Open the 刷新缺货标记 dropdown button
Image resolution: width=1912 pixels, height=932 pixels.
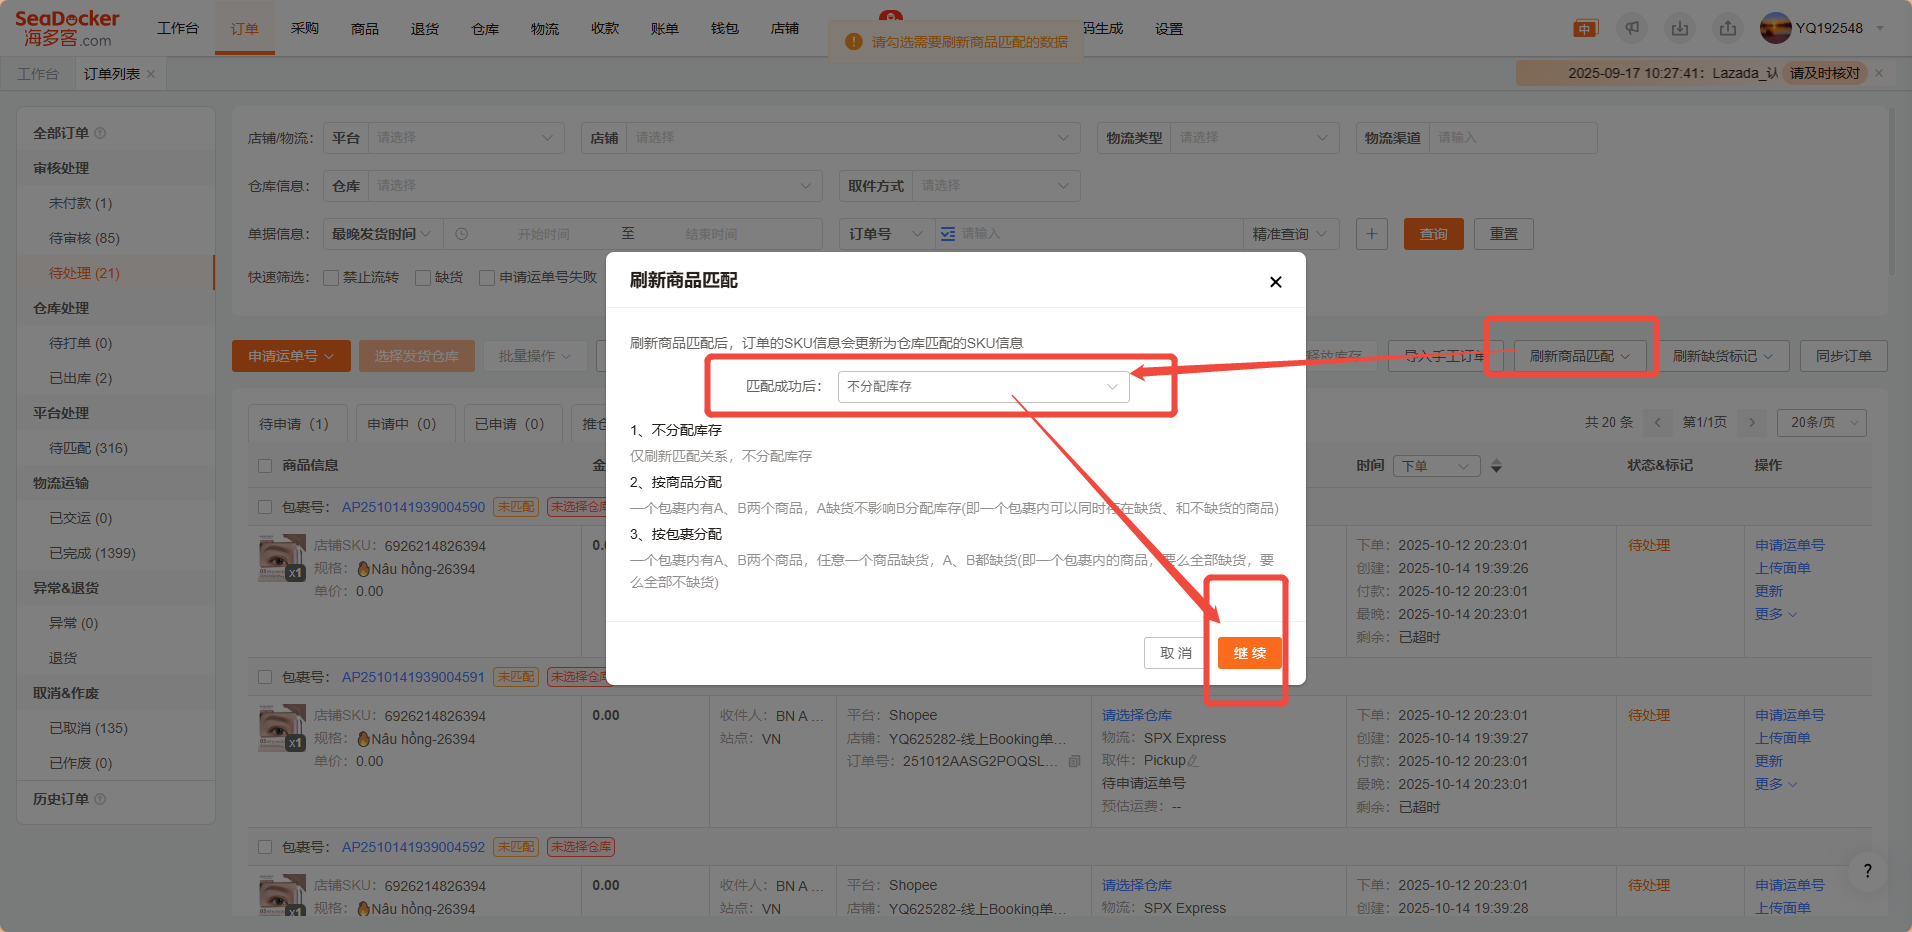(1722, 357)
